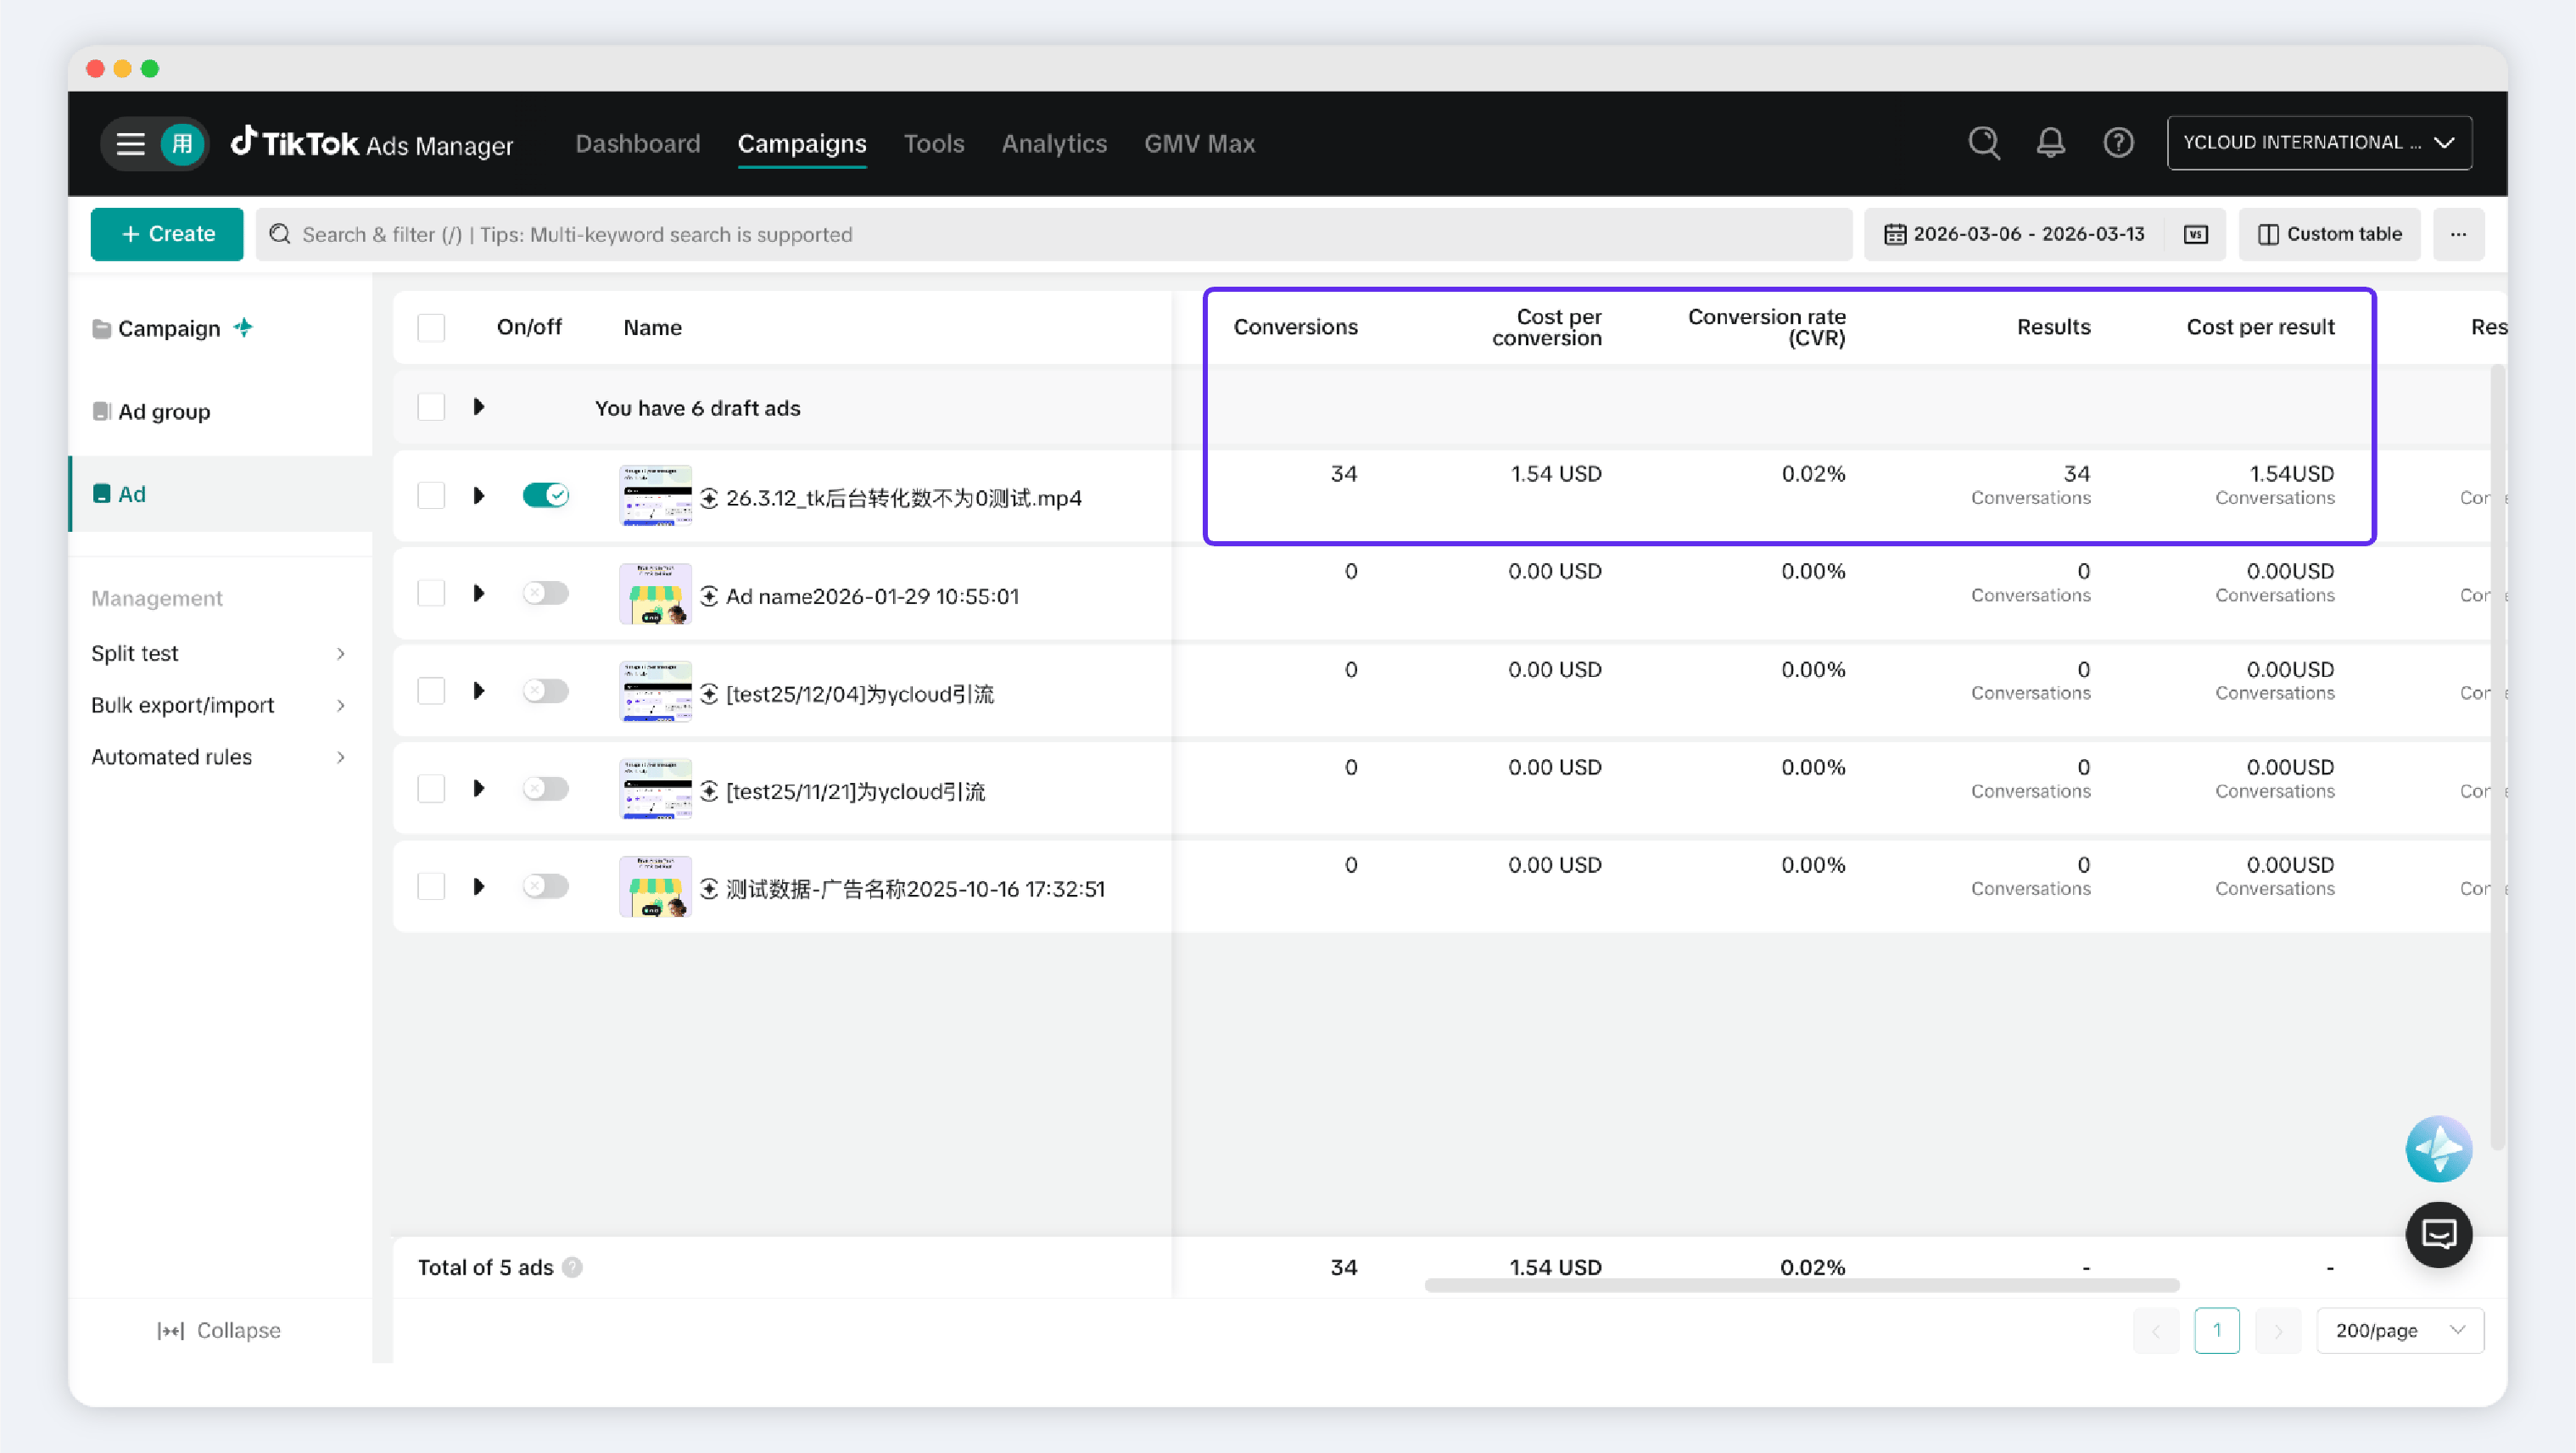Expand Split test submenu
The image size is (2576, 1453).
219,653
